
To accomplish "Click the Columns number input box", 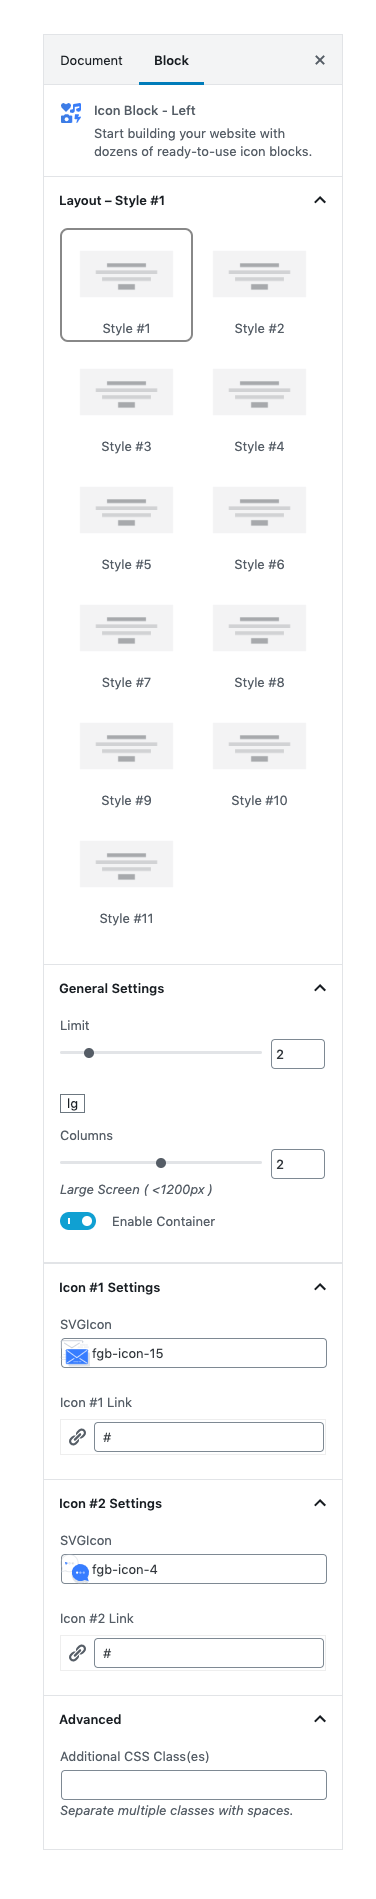I will [x=298, y=1164].
